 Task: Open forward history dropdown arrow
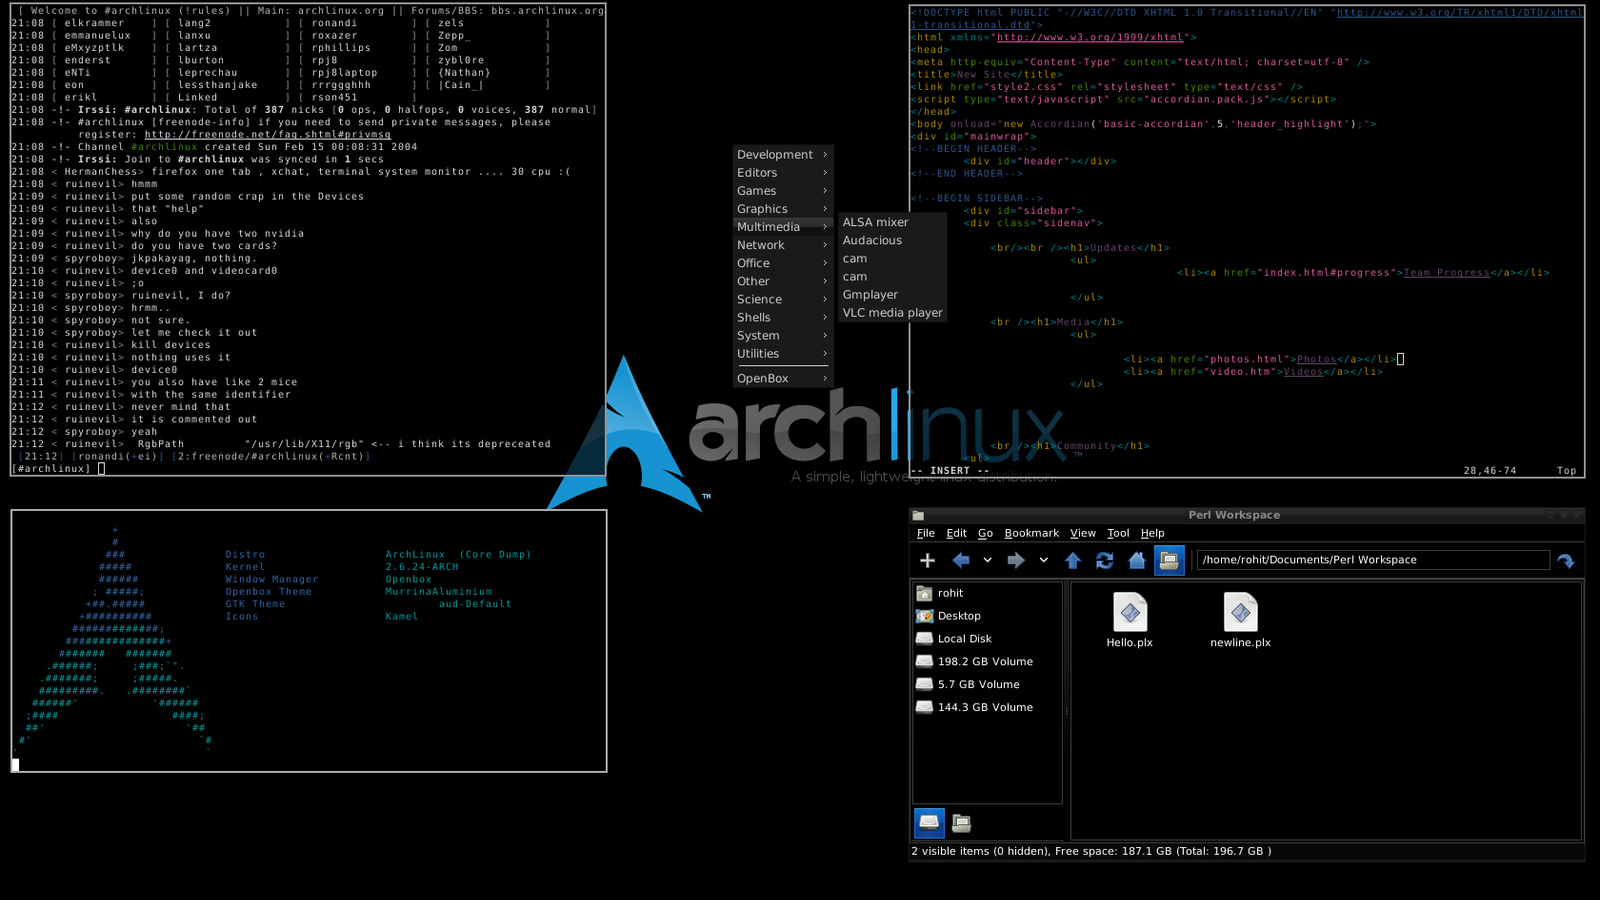pos(1043,561)
